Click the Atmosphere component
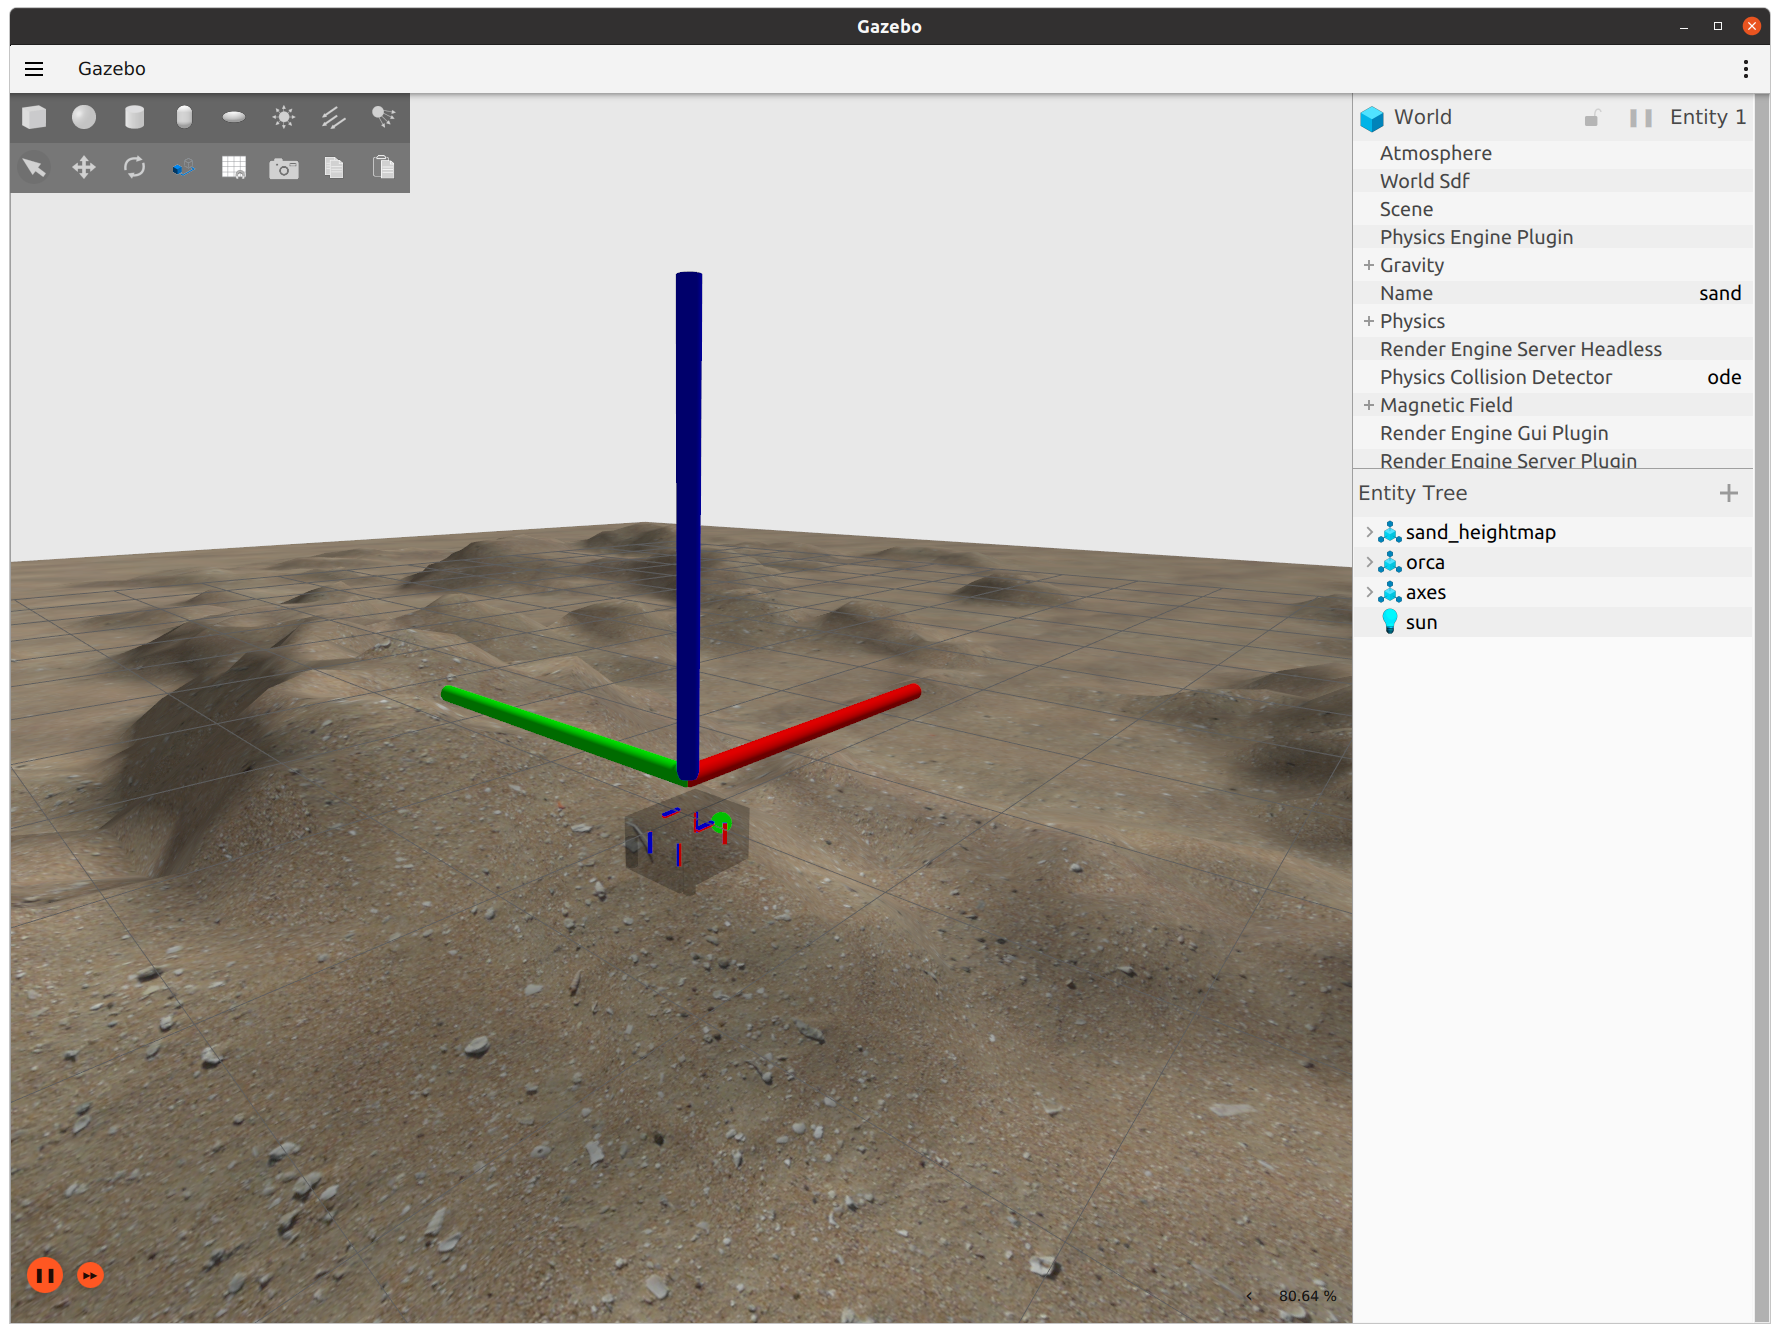Screen dimensions: 1780x1333 click(x=1553, y=153)
